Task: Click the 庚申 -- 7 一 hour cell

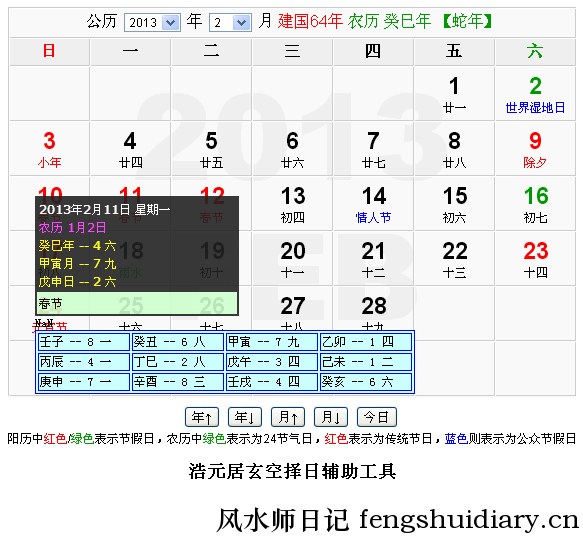Action: pos(84,382)
